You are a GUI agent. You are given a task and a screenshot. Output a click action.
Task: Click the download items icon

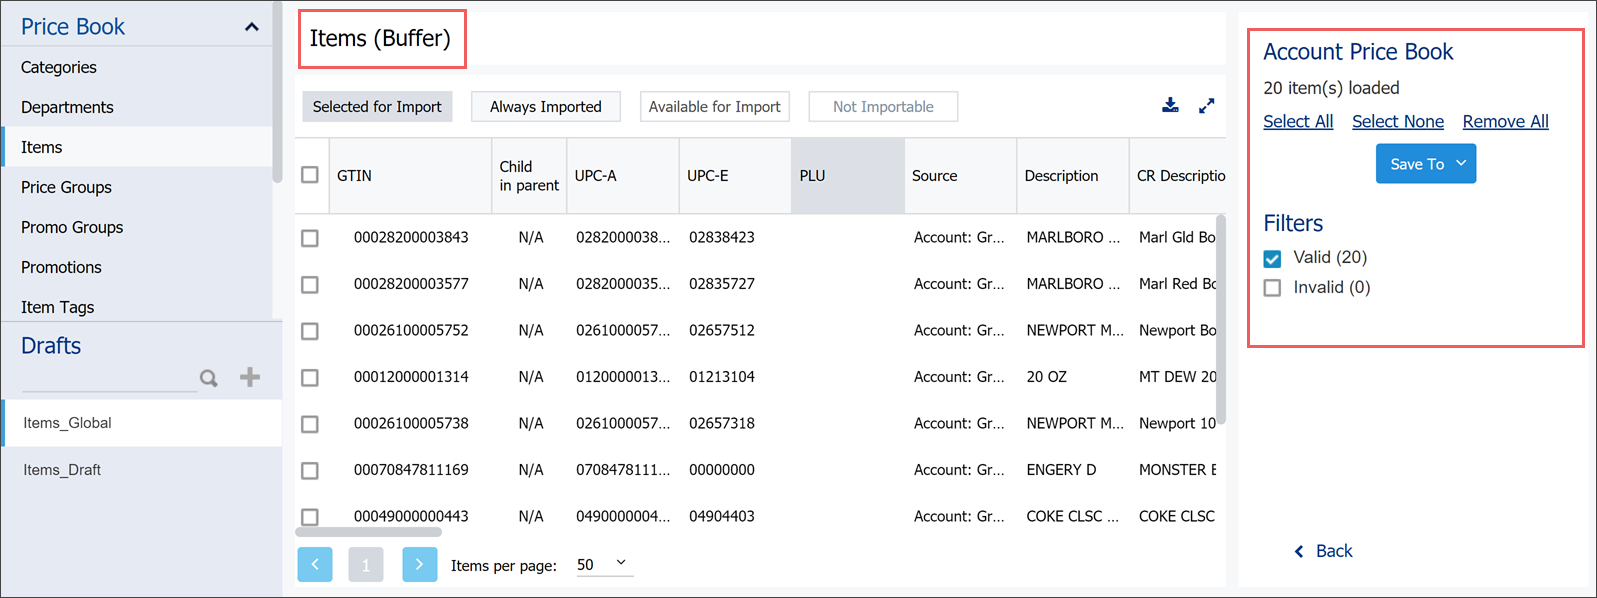[1170, 105]
